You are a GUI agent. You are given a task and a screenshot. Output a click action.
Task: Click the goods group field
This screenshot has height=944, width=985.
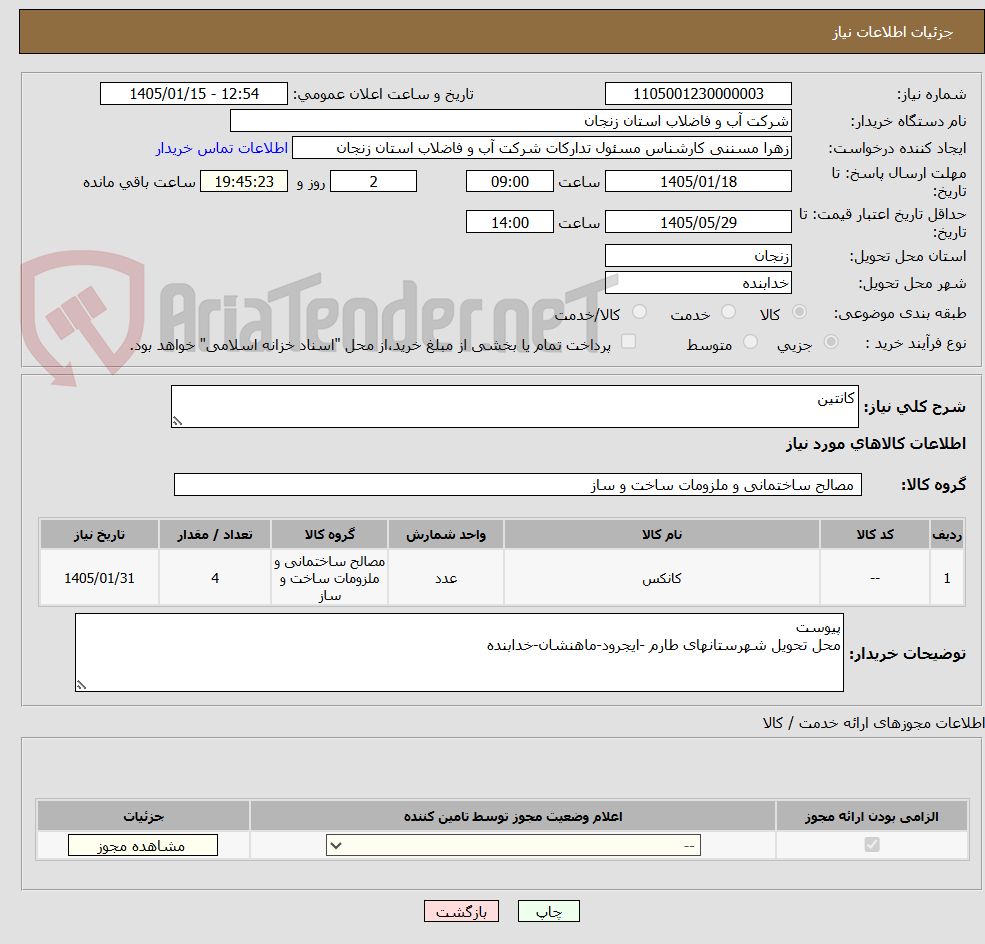[x=518, y=484]
